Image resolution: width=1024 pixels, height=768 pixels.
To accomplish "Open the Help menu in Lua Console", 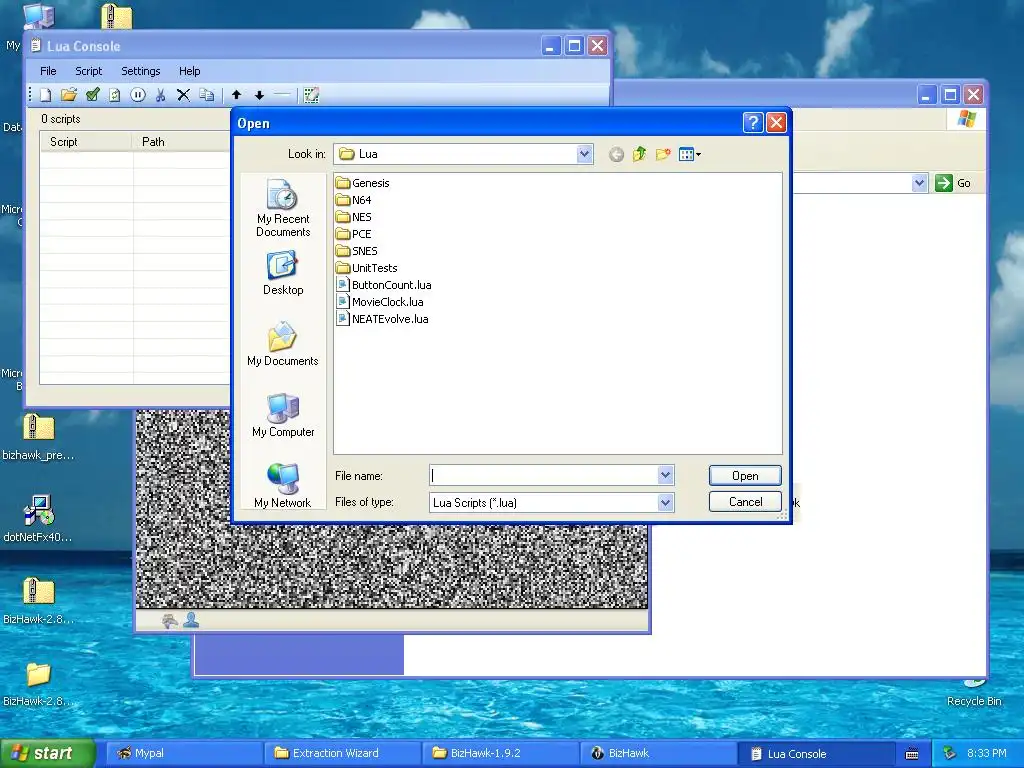I will tap(189, 71).
